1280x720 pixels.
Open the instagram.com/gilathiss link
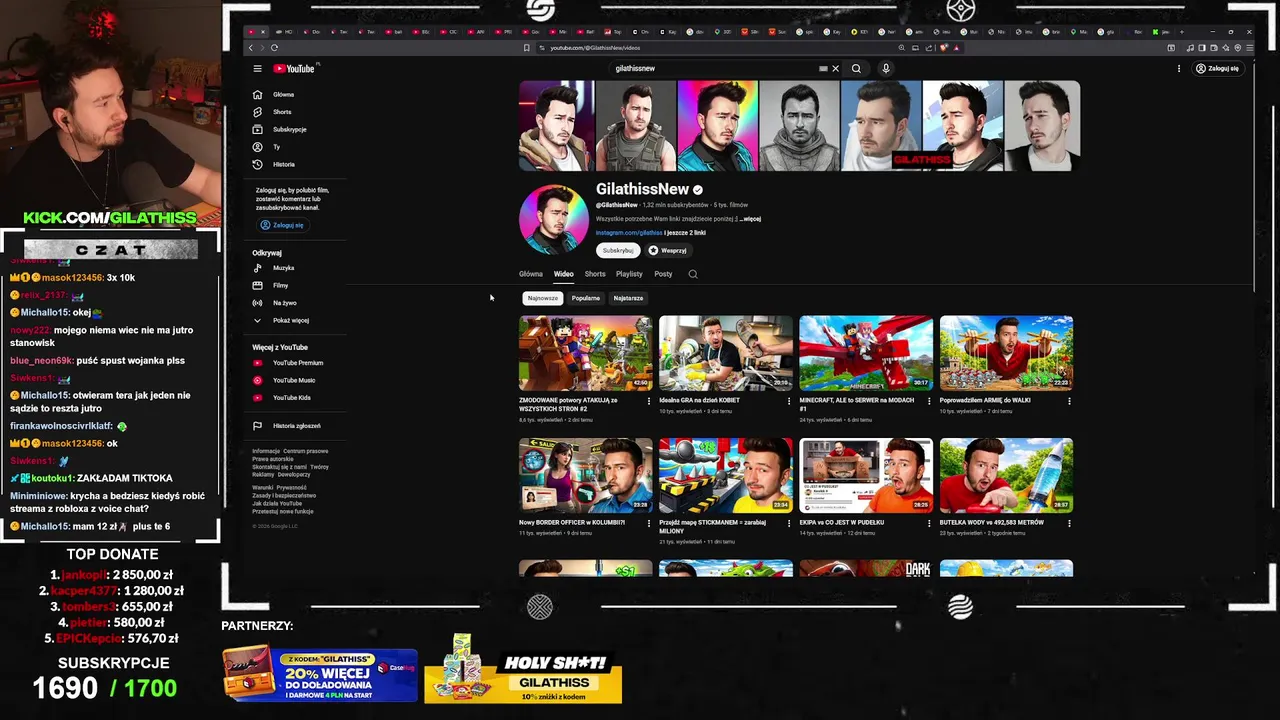pos(629,233)
